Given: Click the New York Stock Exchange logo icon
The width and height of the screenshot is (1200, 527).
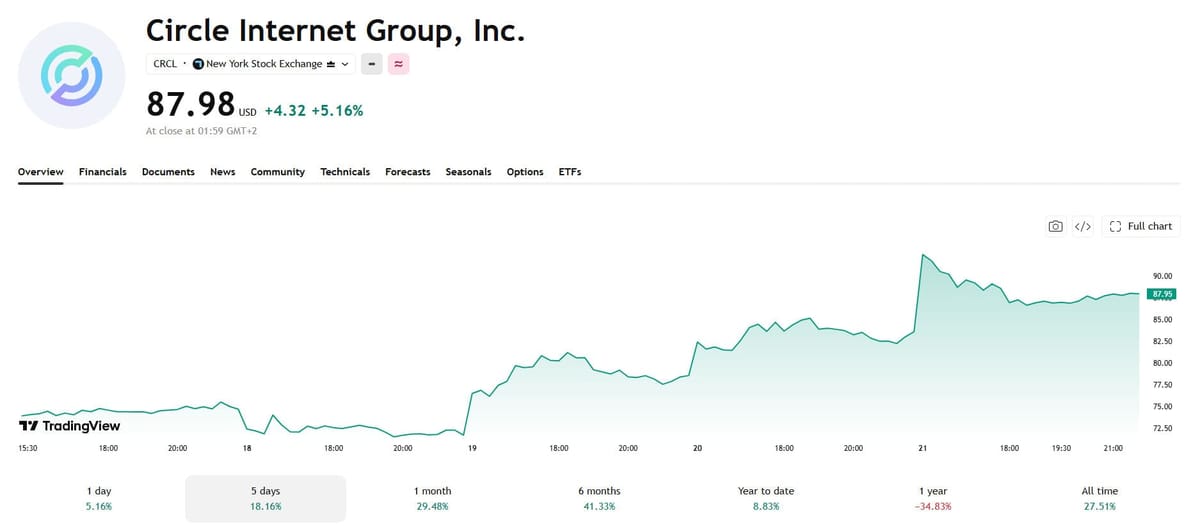Looking at the screenshot, I should click(198, 64).
